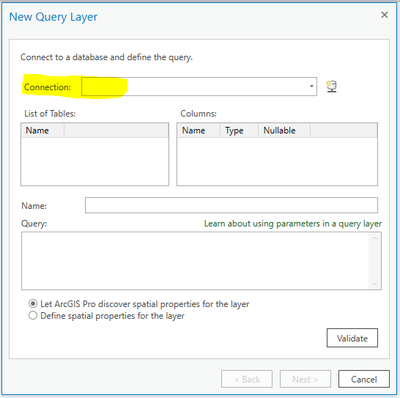Click inside the Name text field
Image resolution: width=400 pixels, height=398 pixels.
click(231, 205)
